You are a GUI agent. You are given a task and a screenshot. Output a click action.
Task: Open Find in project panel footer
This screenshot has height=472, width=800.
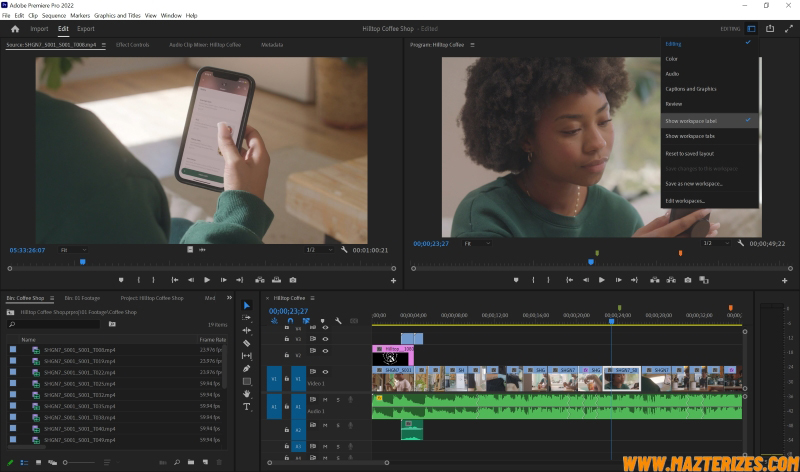pyautogui.click(x=177, y=462)
